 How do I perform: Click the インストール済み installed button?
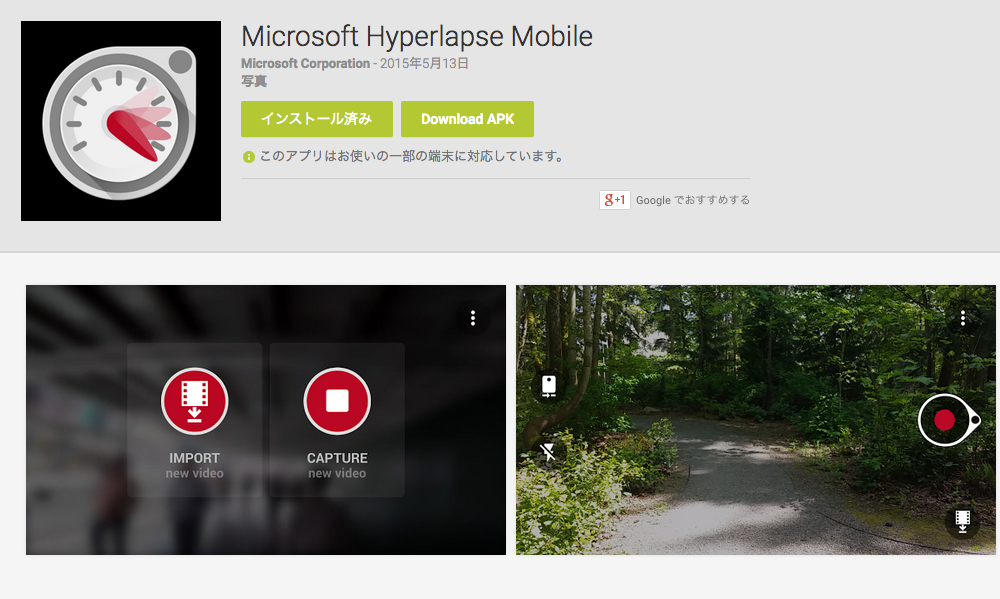(316, 119)
